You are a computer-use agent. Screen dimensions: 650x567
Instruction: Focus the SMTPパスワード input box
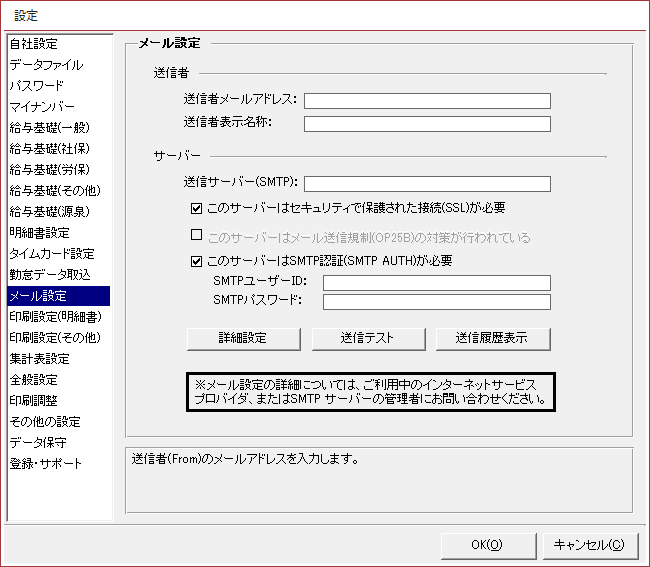tap(436, 302)
